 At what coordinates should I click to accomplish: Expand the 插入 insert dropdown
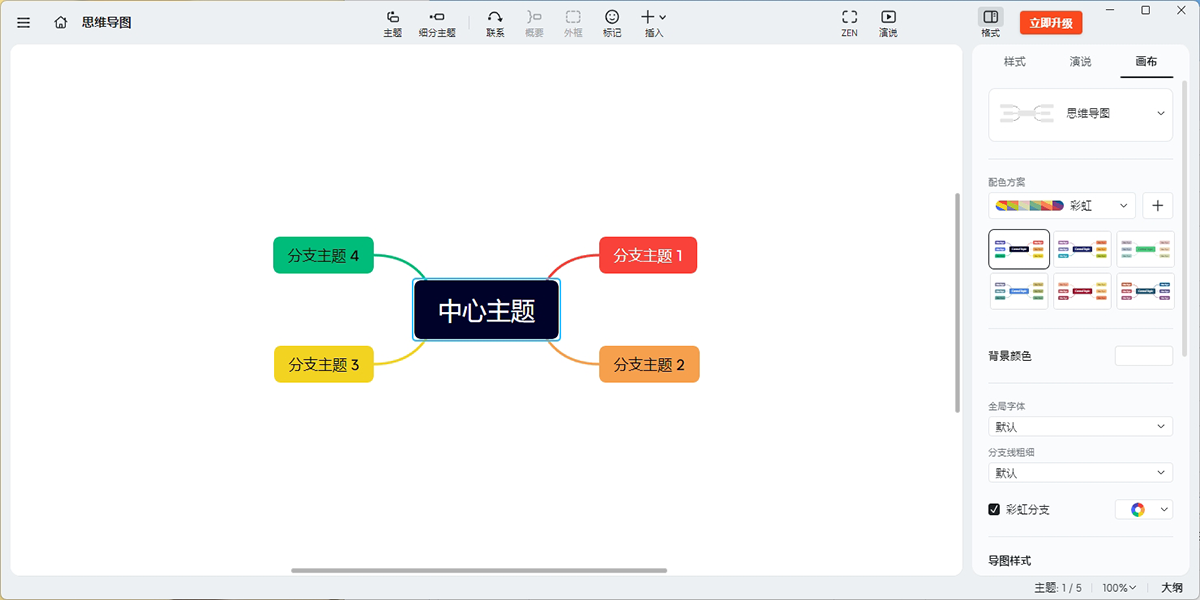[x=653, y=23]
